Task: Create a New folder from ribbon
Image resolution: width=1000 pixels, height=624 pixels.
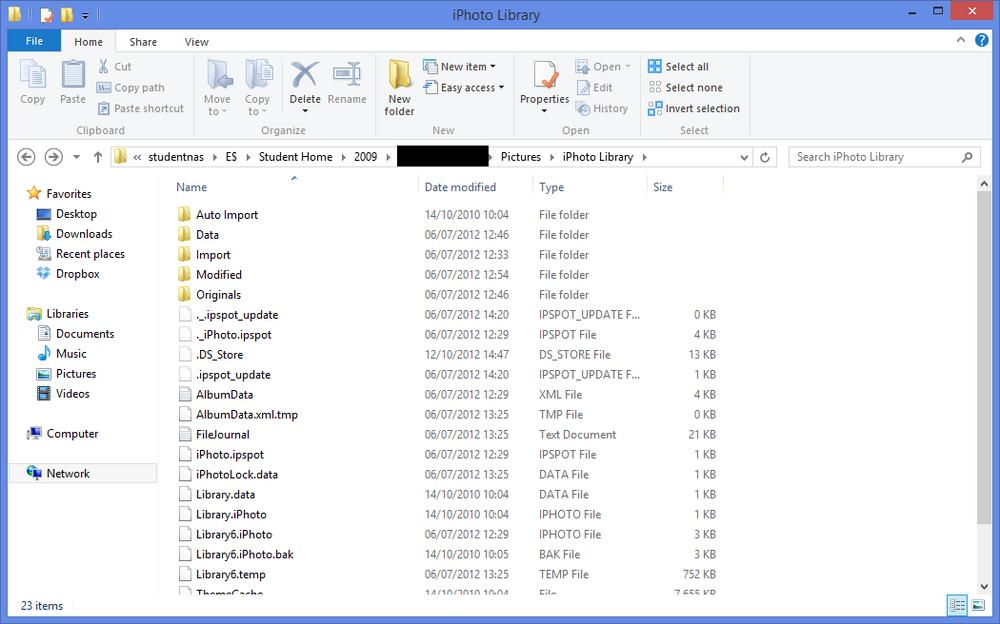Action: (399, 88)
